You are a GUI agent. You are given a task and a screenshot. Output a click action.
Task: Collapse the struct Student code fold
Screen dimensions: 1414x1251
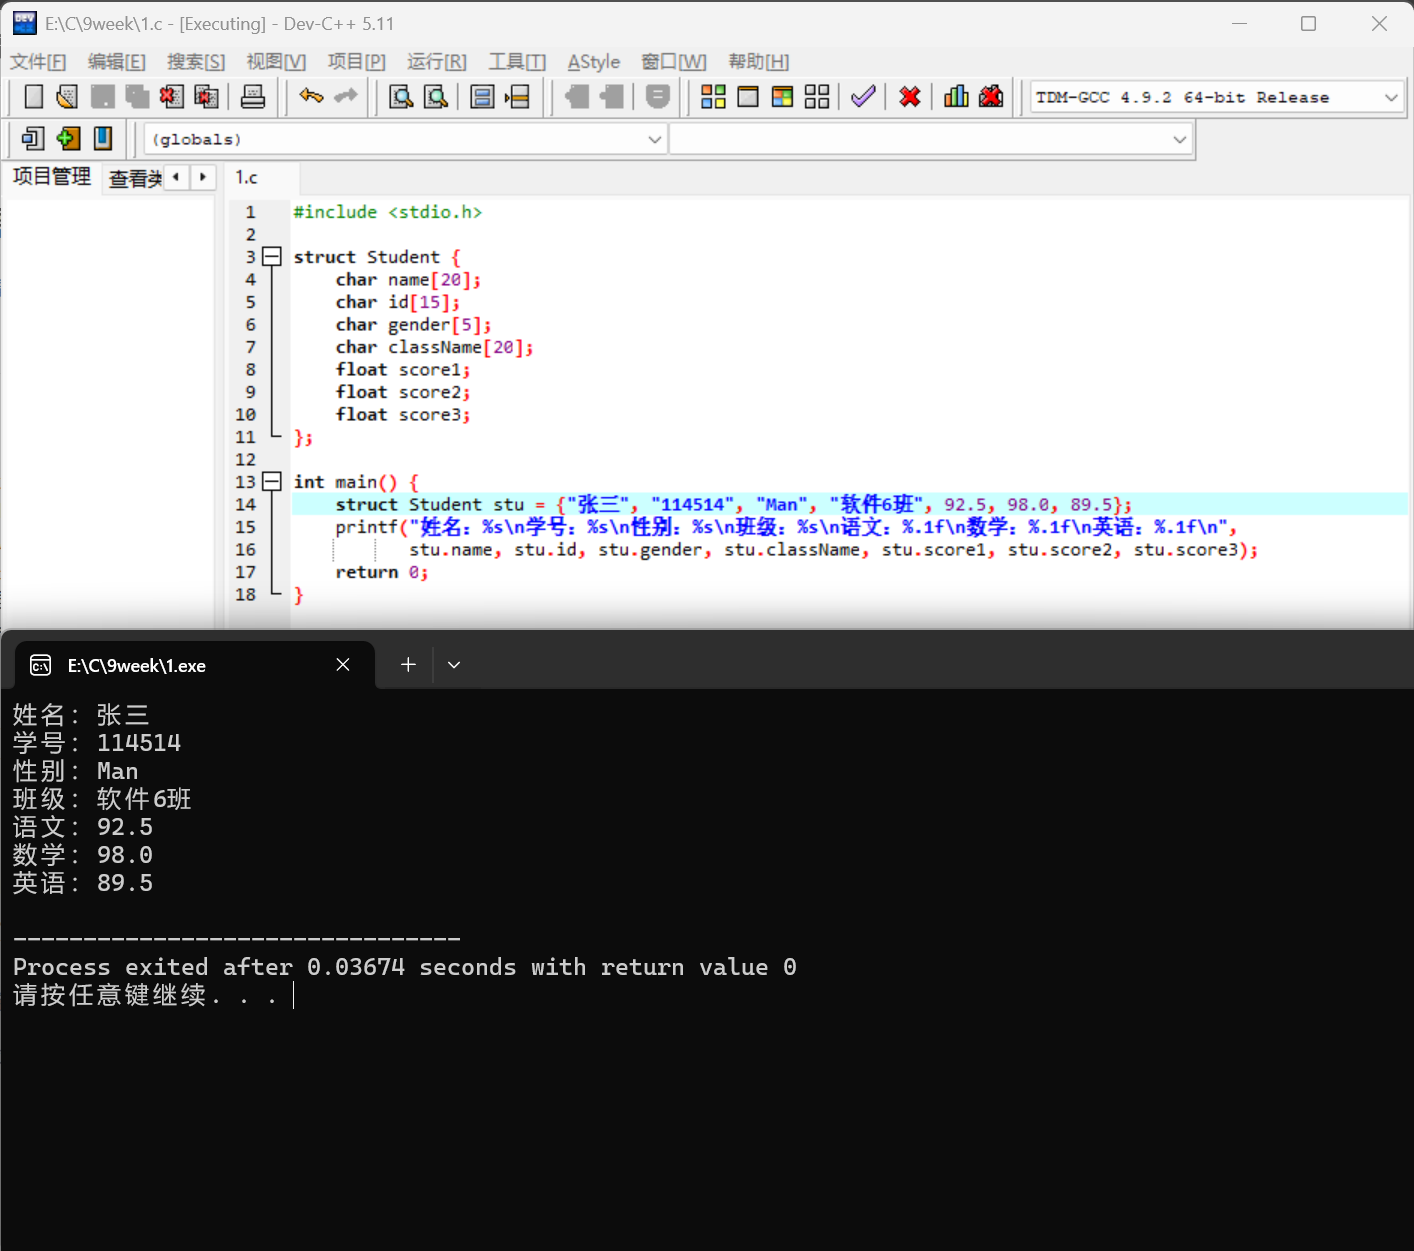point(271,257)
